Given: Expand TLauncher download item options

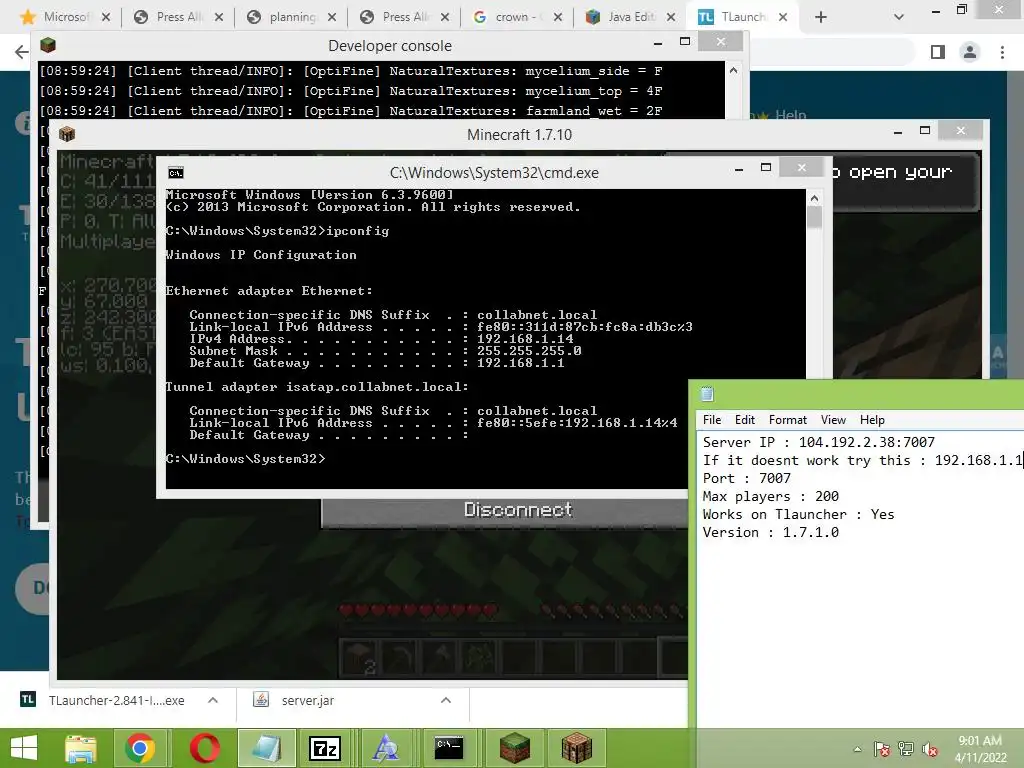Looking at the screenshot, I should [x=213, y=700].
